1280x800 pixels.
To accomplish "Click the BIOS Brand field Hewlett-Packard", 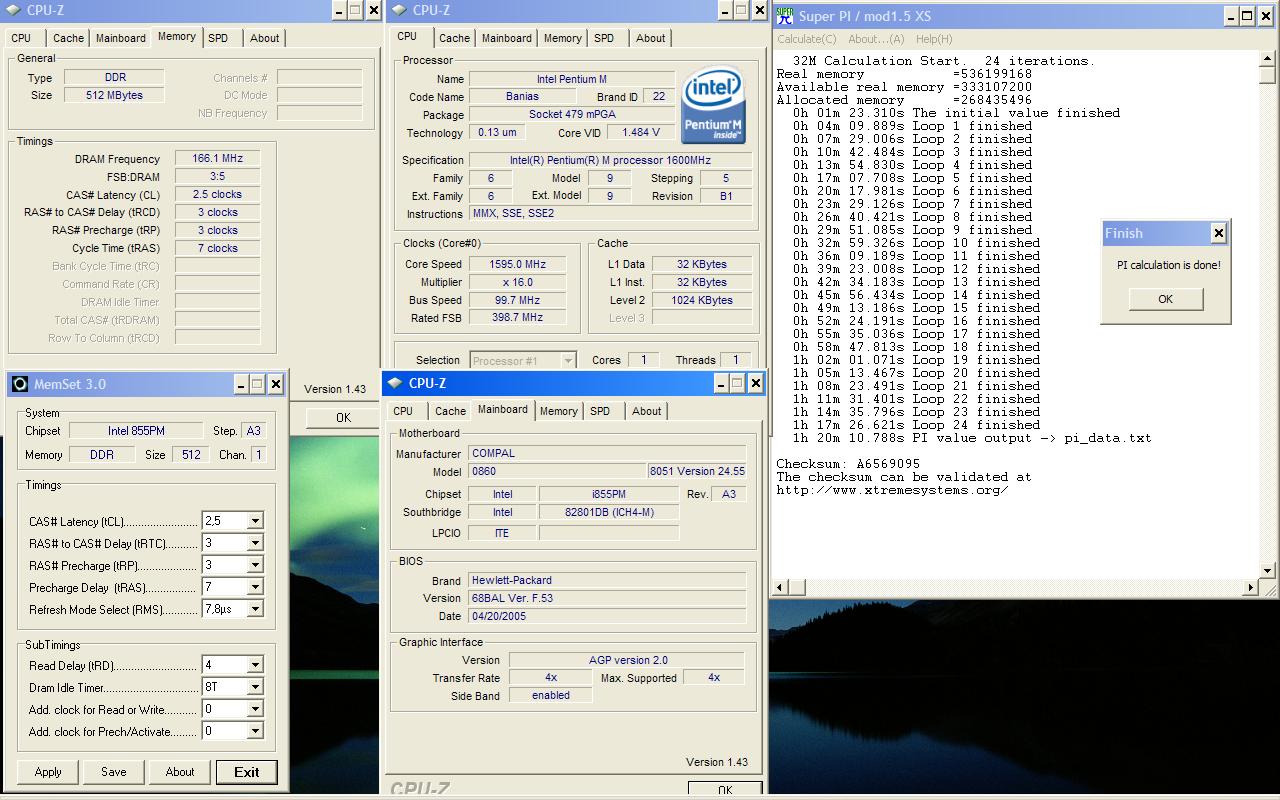I will click(x=607, y=580).
